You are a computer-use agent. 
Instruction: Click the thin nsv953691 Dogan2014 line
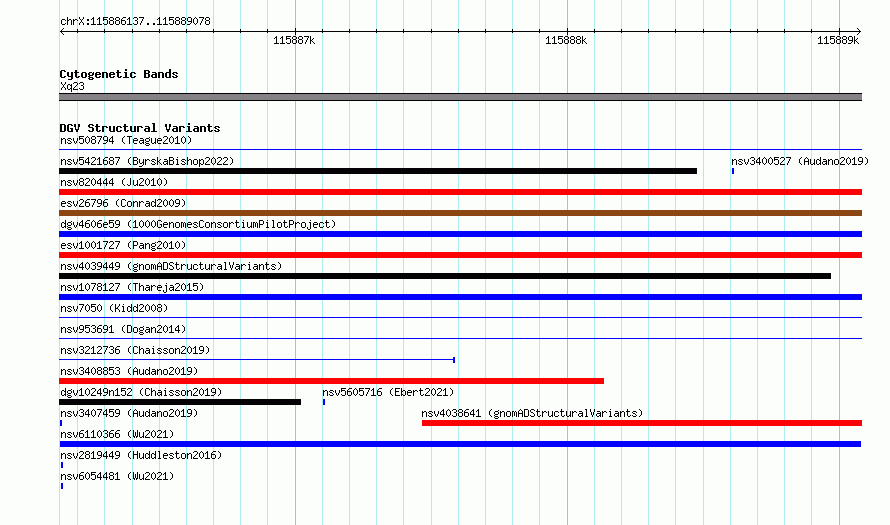coord(460,339)
